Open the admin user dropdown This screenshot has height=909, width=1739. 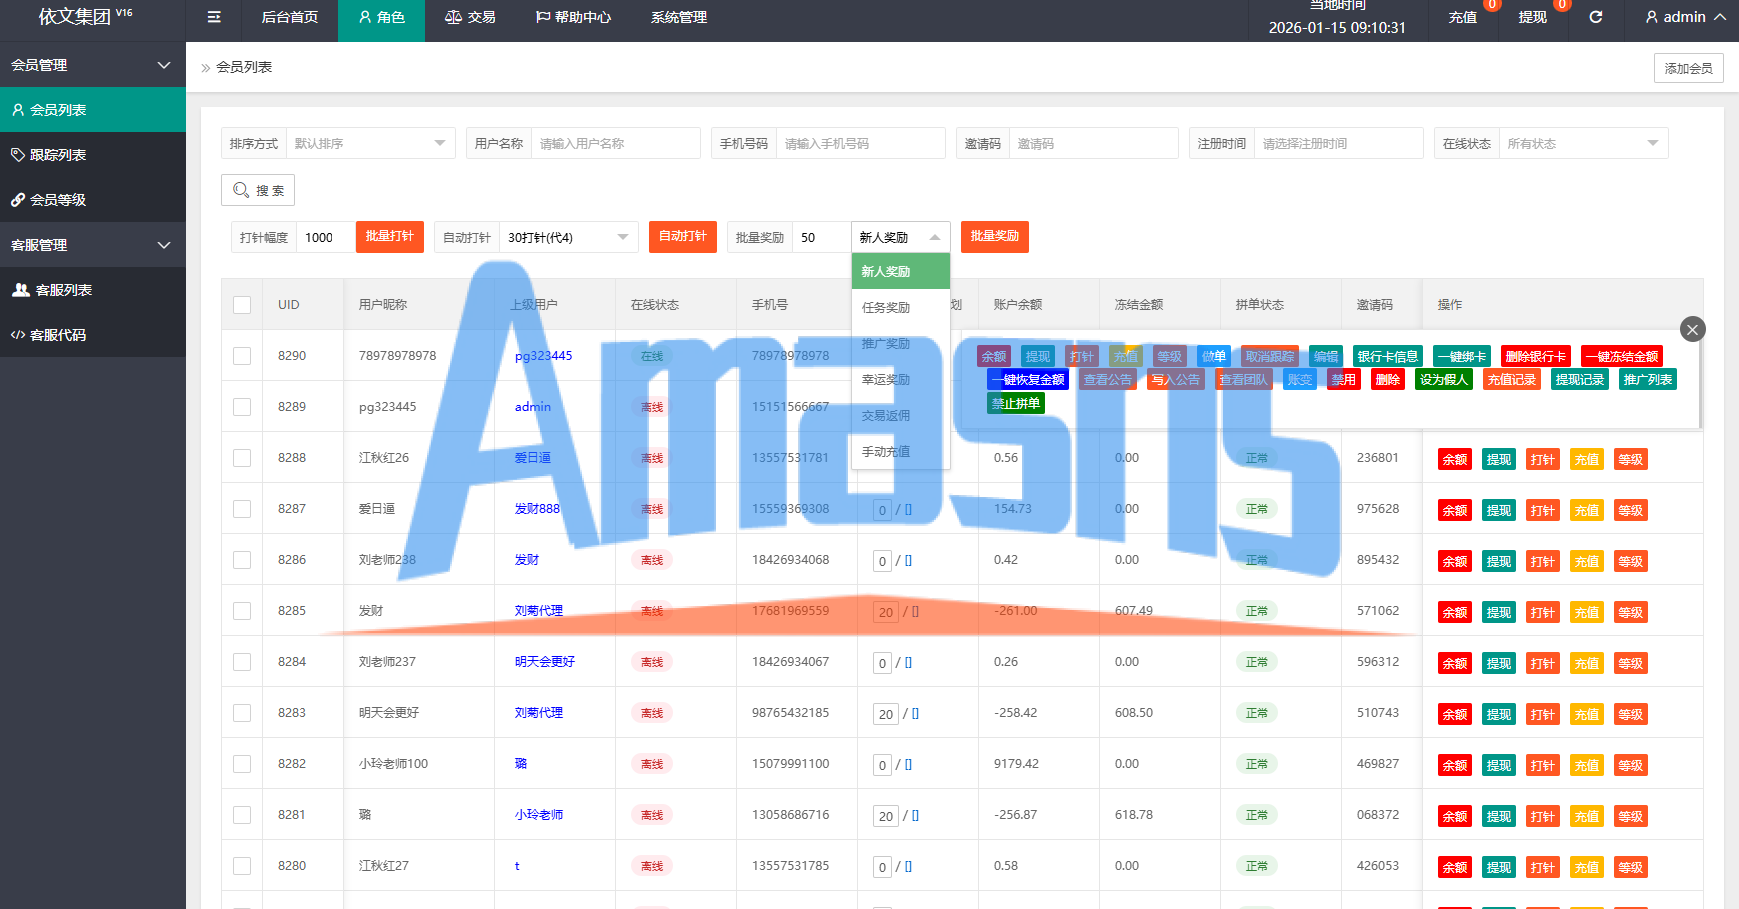click(1686, 17)
